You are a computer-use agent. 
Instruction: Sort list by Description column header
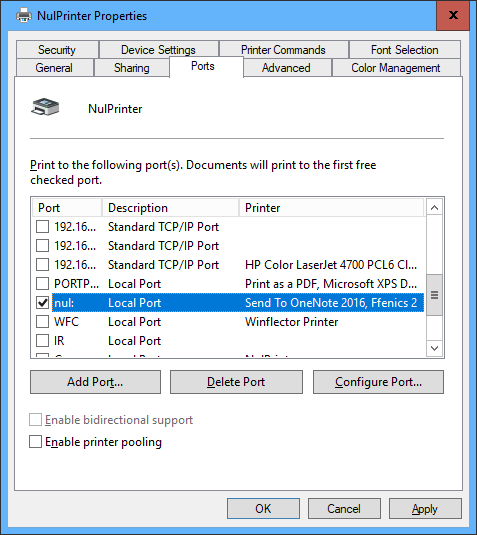[x=170, y=208]
